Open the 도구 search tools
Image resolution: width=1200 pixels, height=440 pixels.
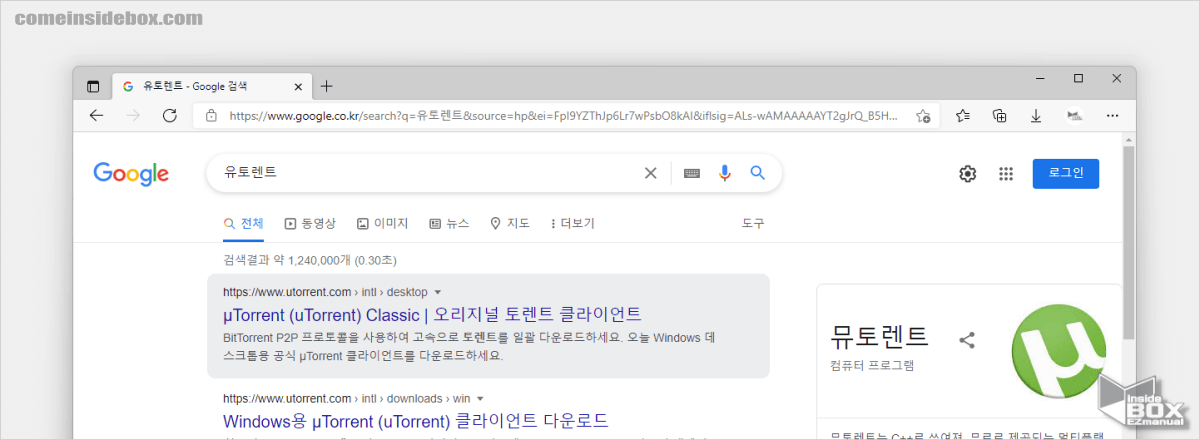753,223
